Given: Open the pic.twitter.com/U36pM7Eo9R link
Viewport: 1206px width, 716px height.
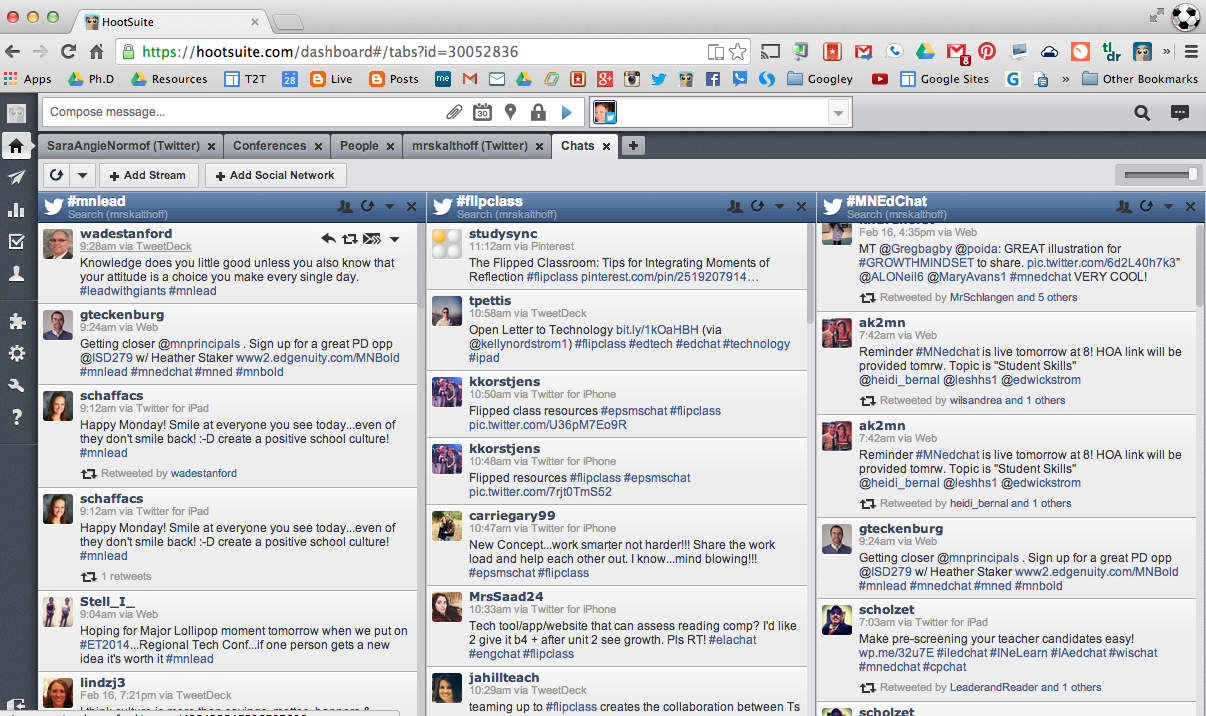Looking at the screenshot, I should pyautogui.click(x=548, y=425).
